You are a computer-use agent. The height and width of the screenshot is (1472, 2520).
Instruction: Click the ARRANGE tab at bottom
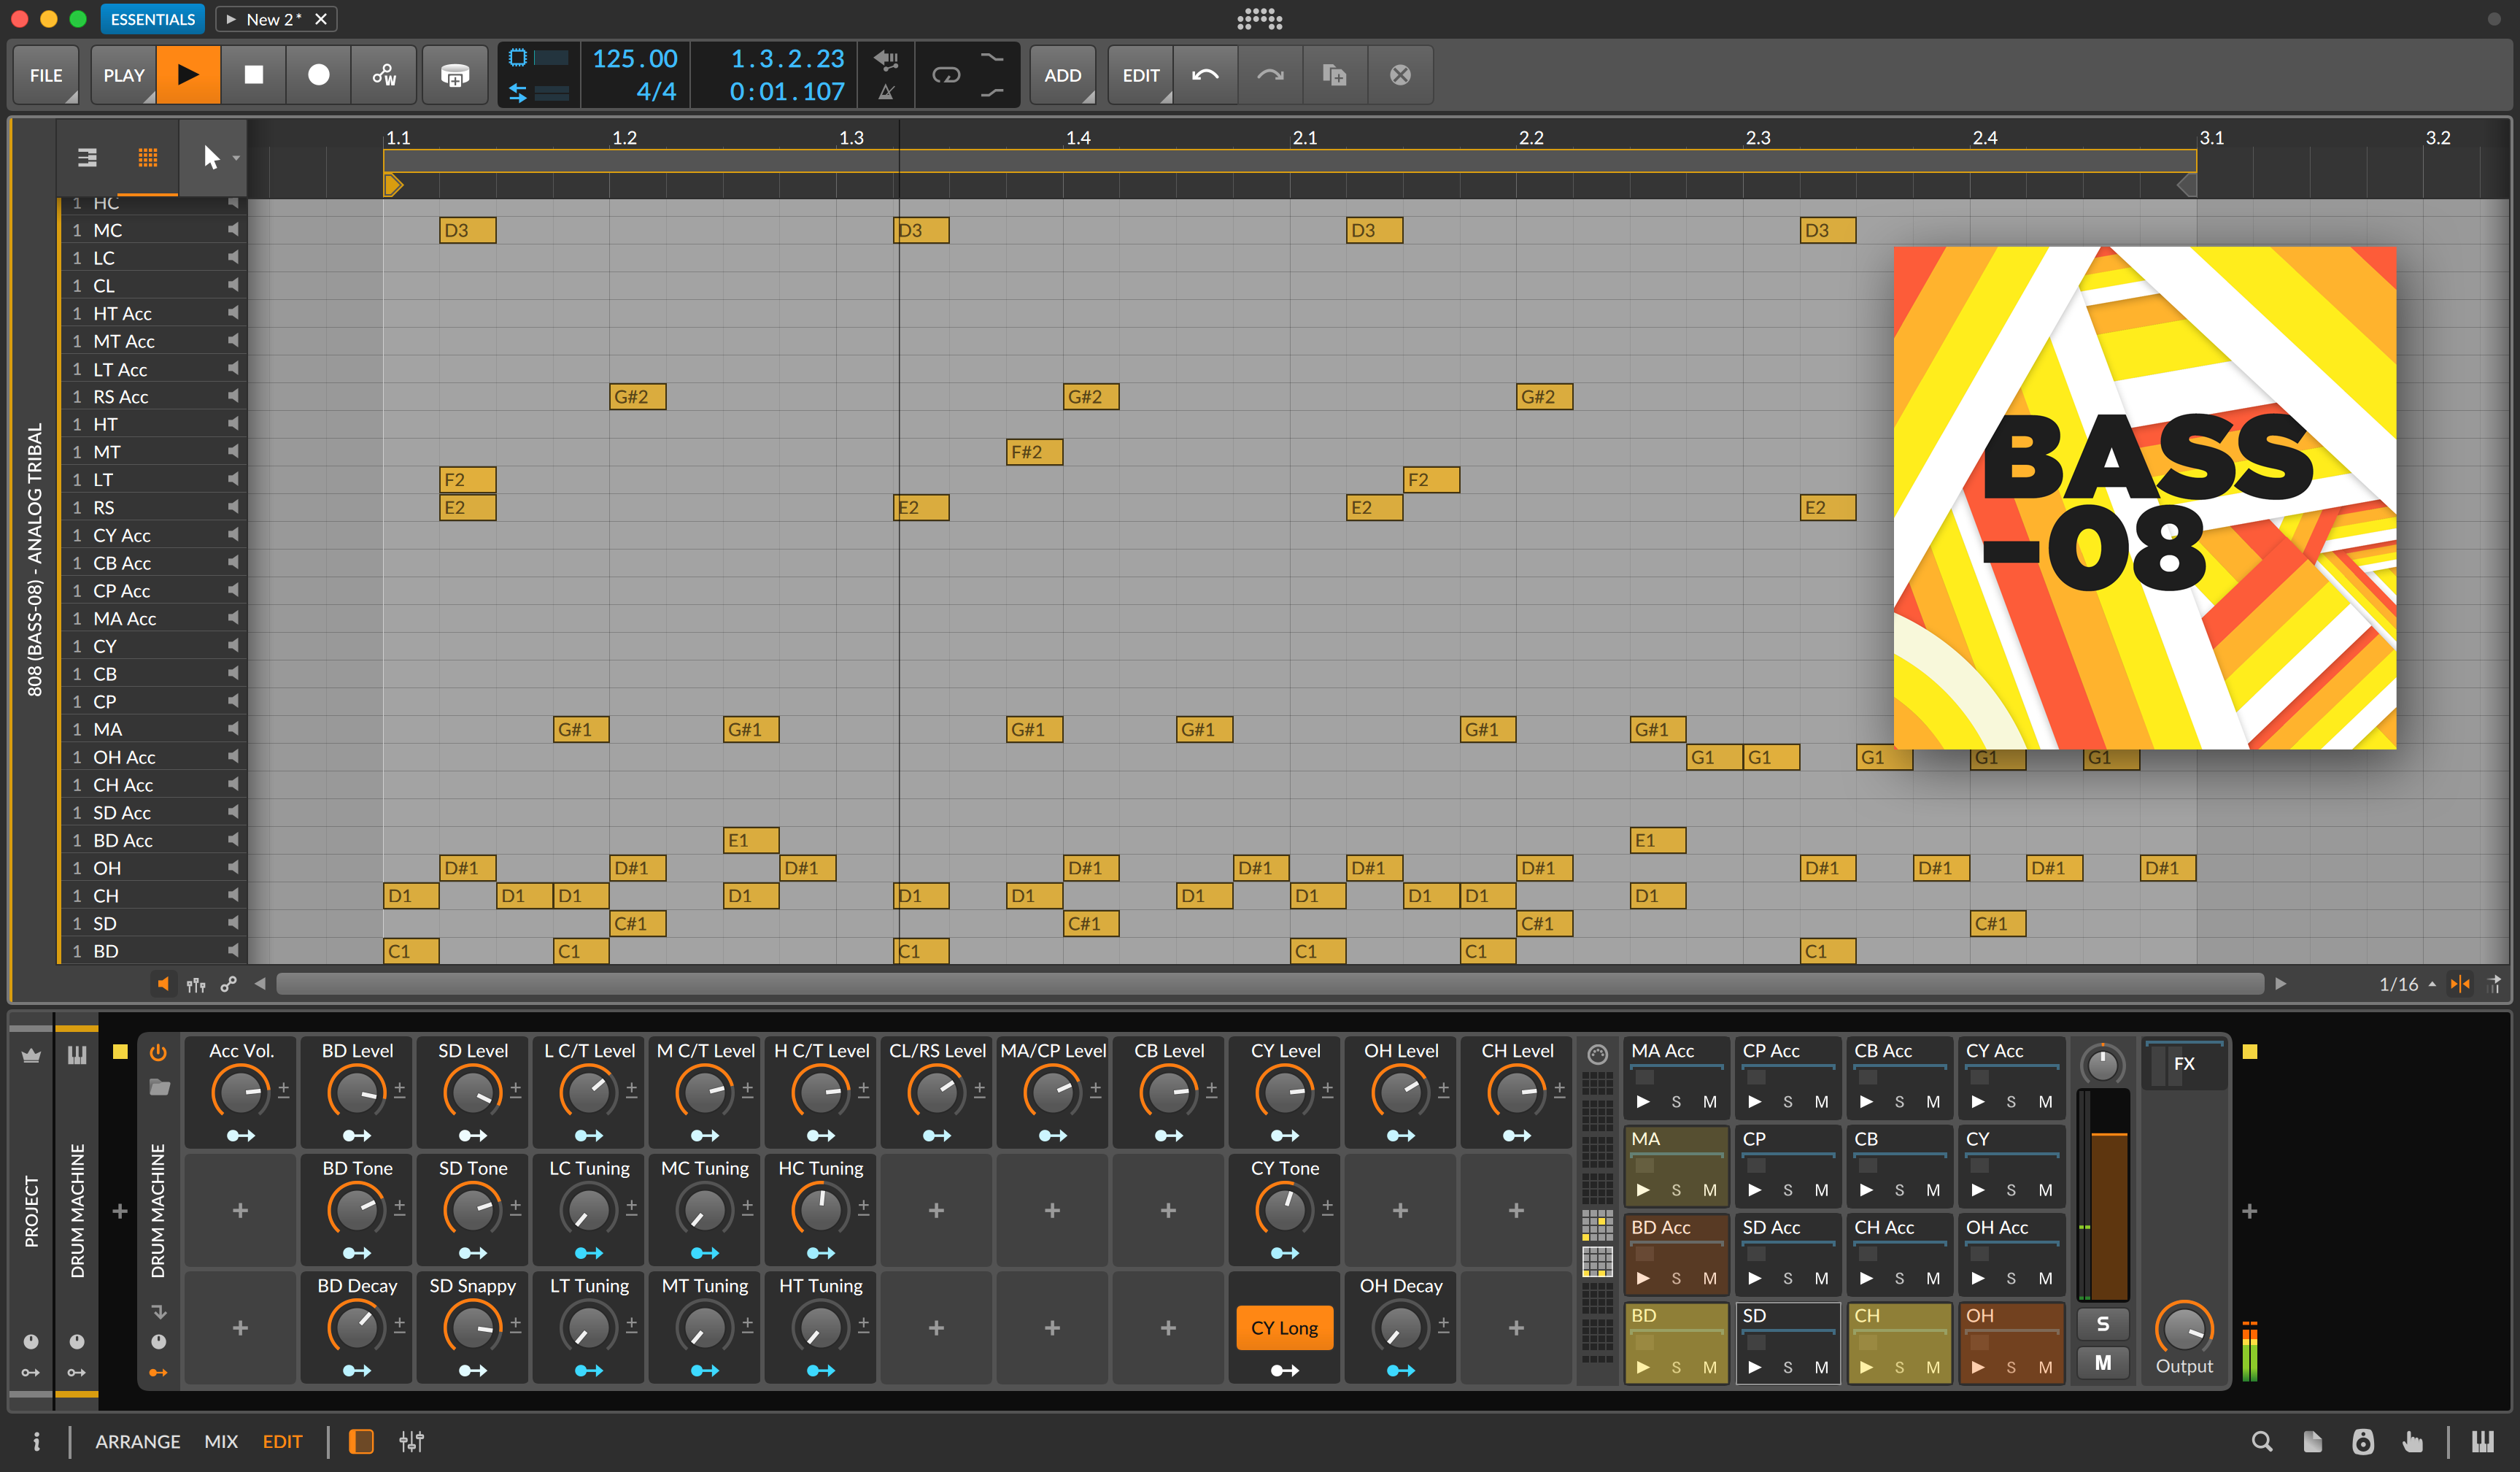coord(136,1441)
